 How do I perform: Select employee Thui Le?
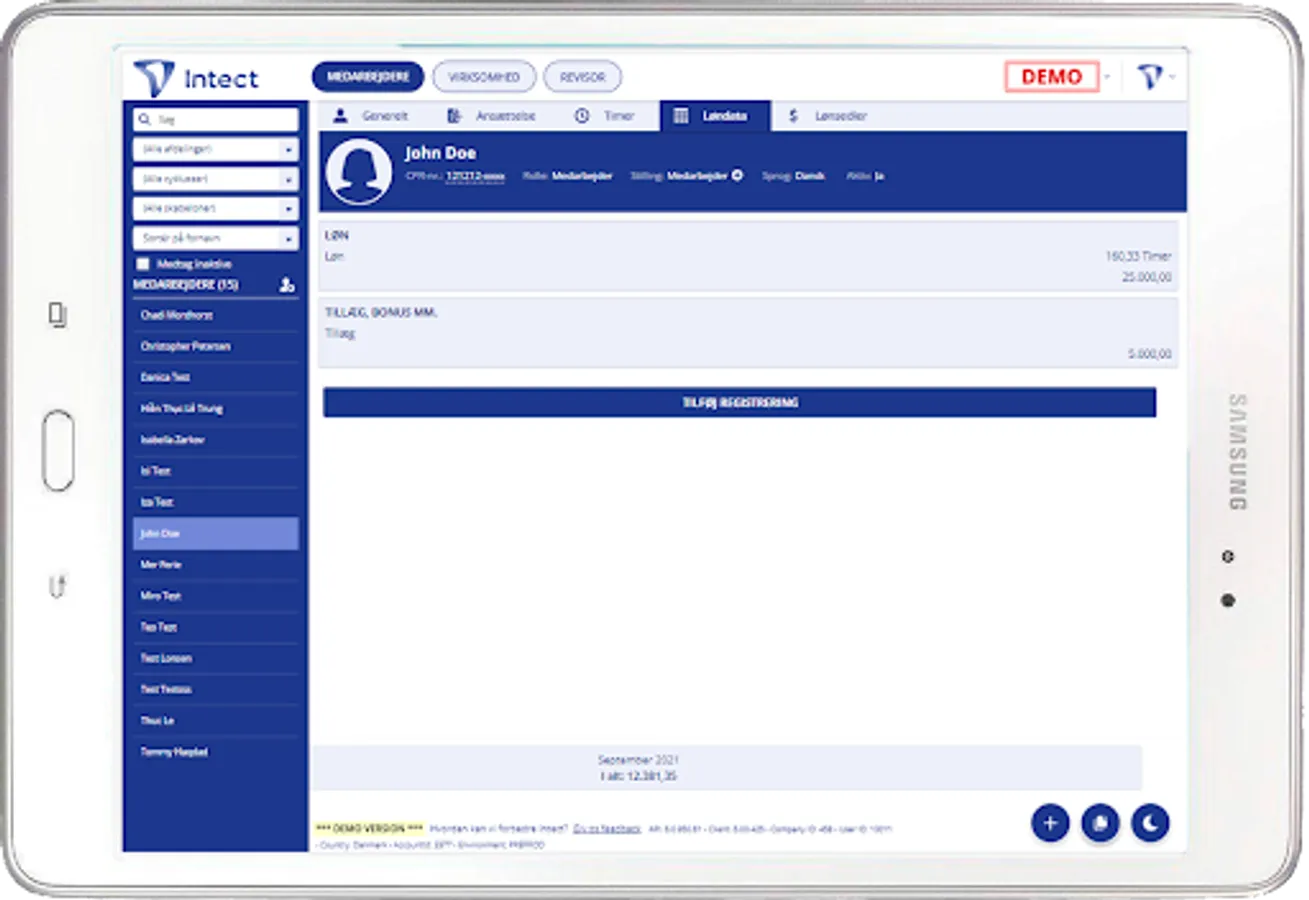215,720
